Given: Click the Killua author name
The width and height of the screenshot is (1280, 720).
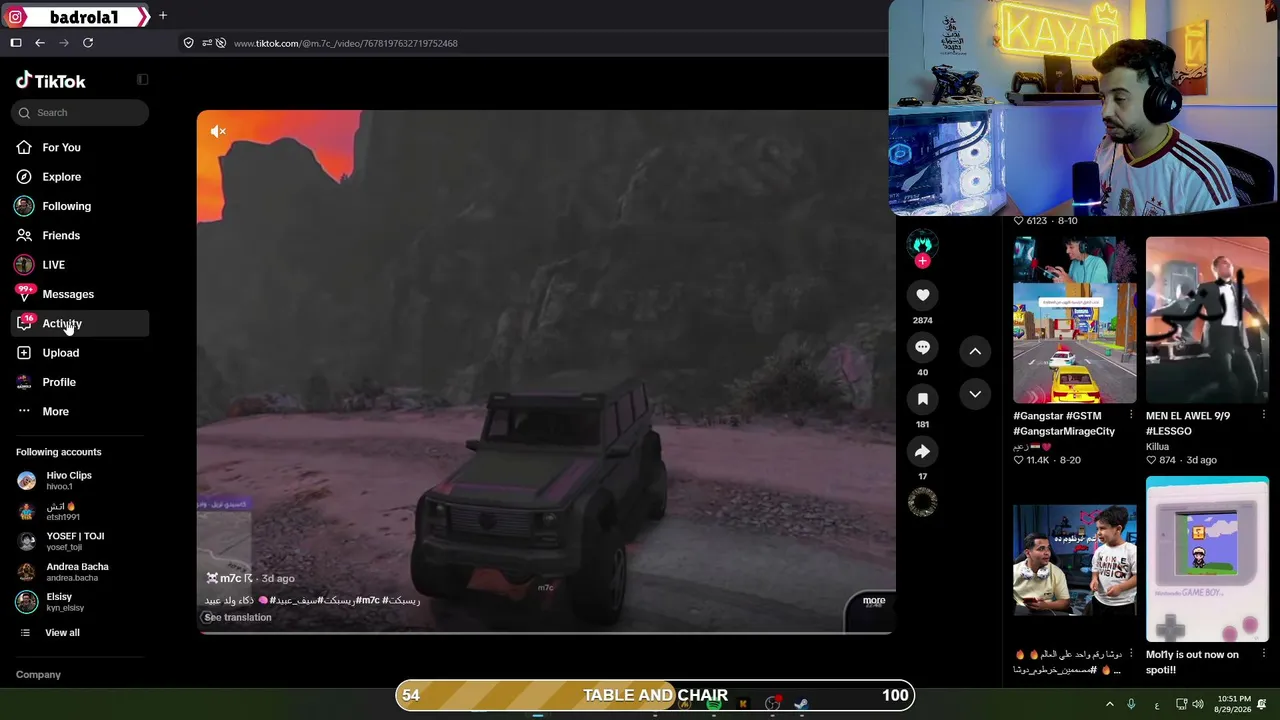Looking at the screenshot, I should 1157,447.
